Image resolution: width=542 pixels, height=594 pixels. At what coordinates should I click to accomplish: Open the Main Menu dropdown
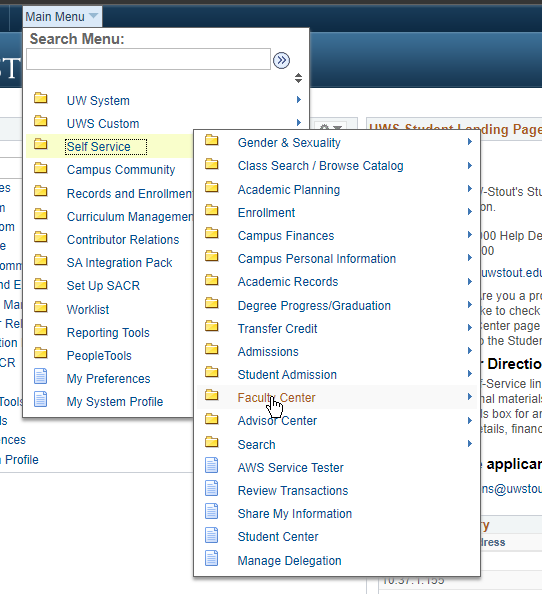click(x=62, y=17)
